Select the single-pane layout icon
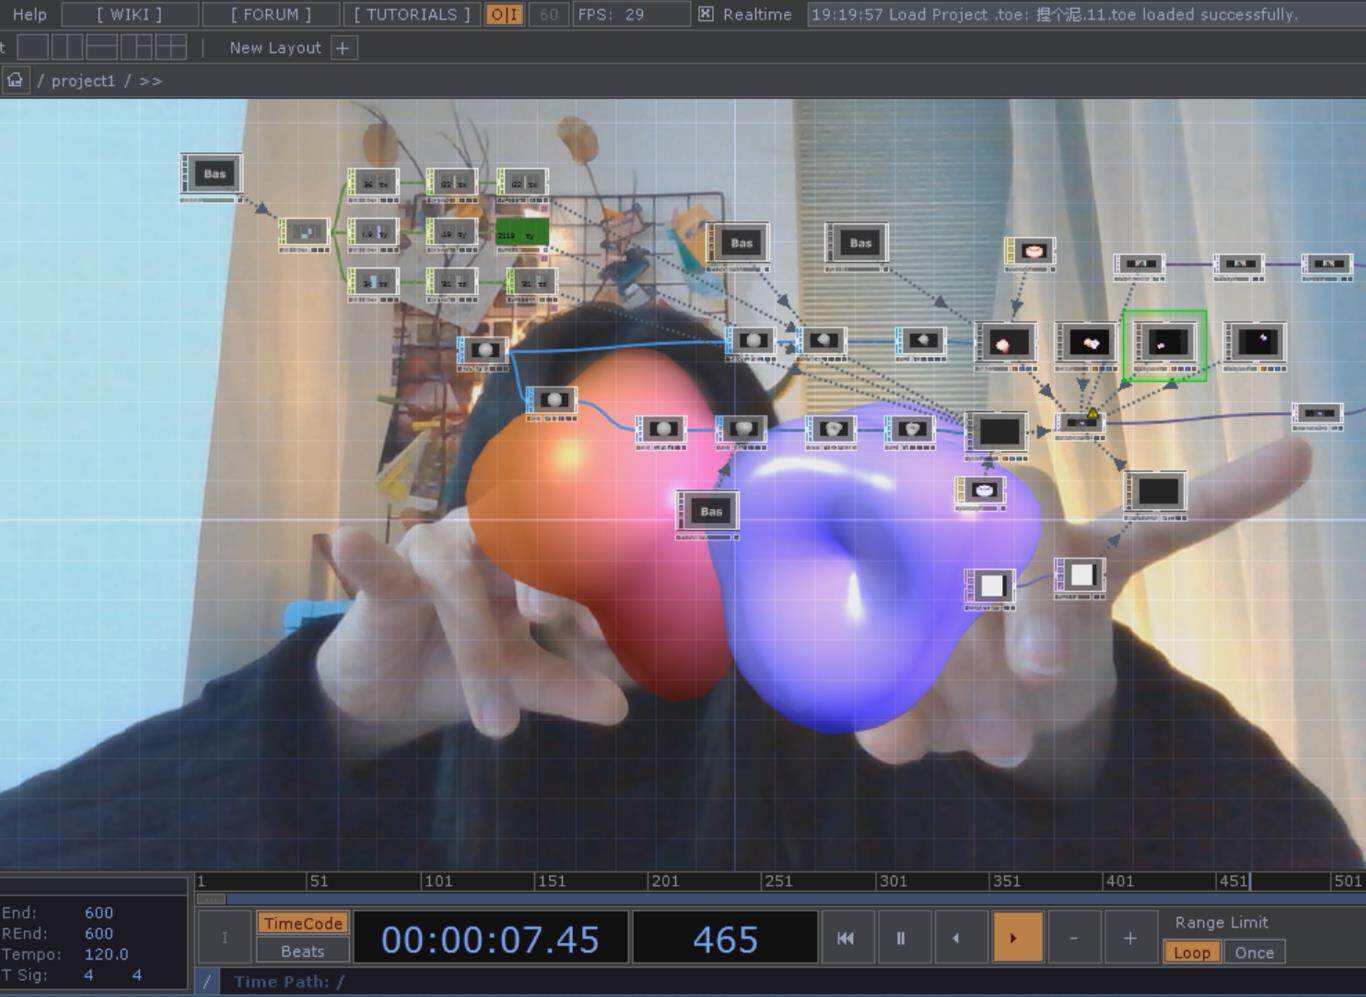This screenshot has width=1366, height=997. [32, 47]
